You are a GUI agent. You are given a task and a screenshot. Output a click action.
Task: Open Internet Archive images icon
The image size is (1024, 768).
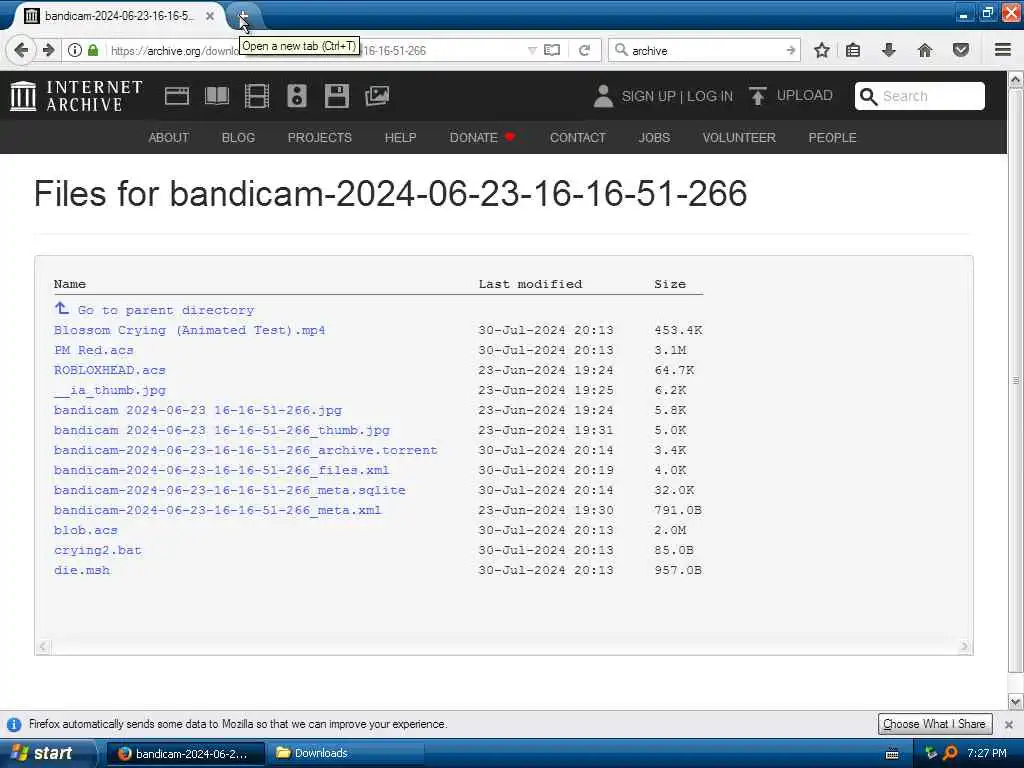pos(377,96)
